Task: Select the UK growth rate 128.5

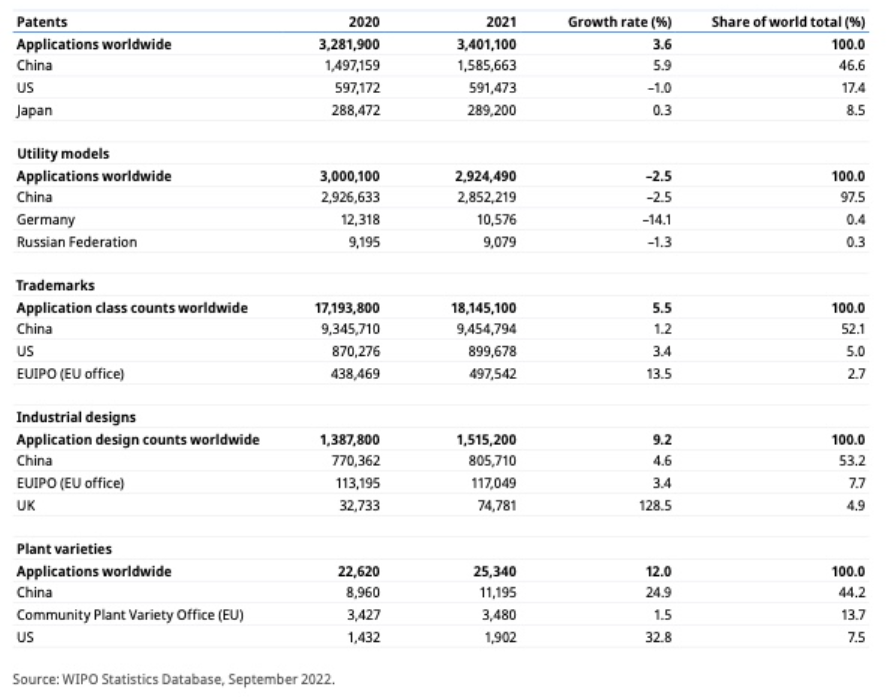Action: point(655,506)
